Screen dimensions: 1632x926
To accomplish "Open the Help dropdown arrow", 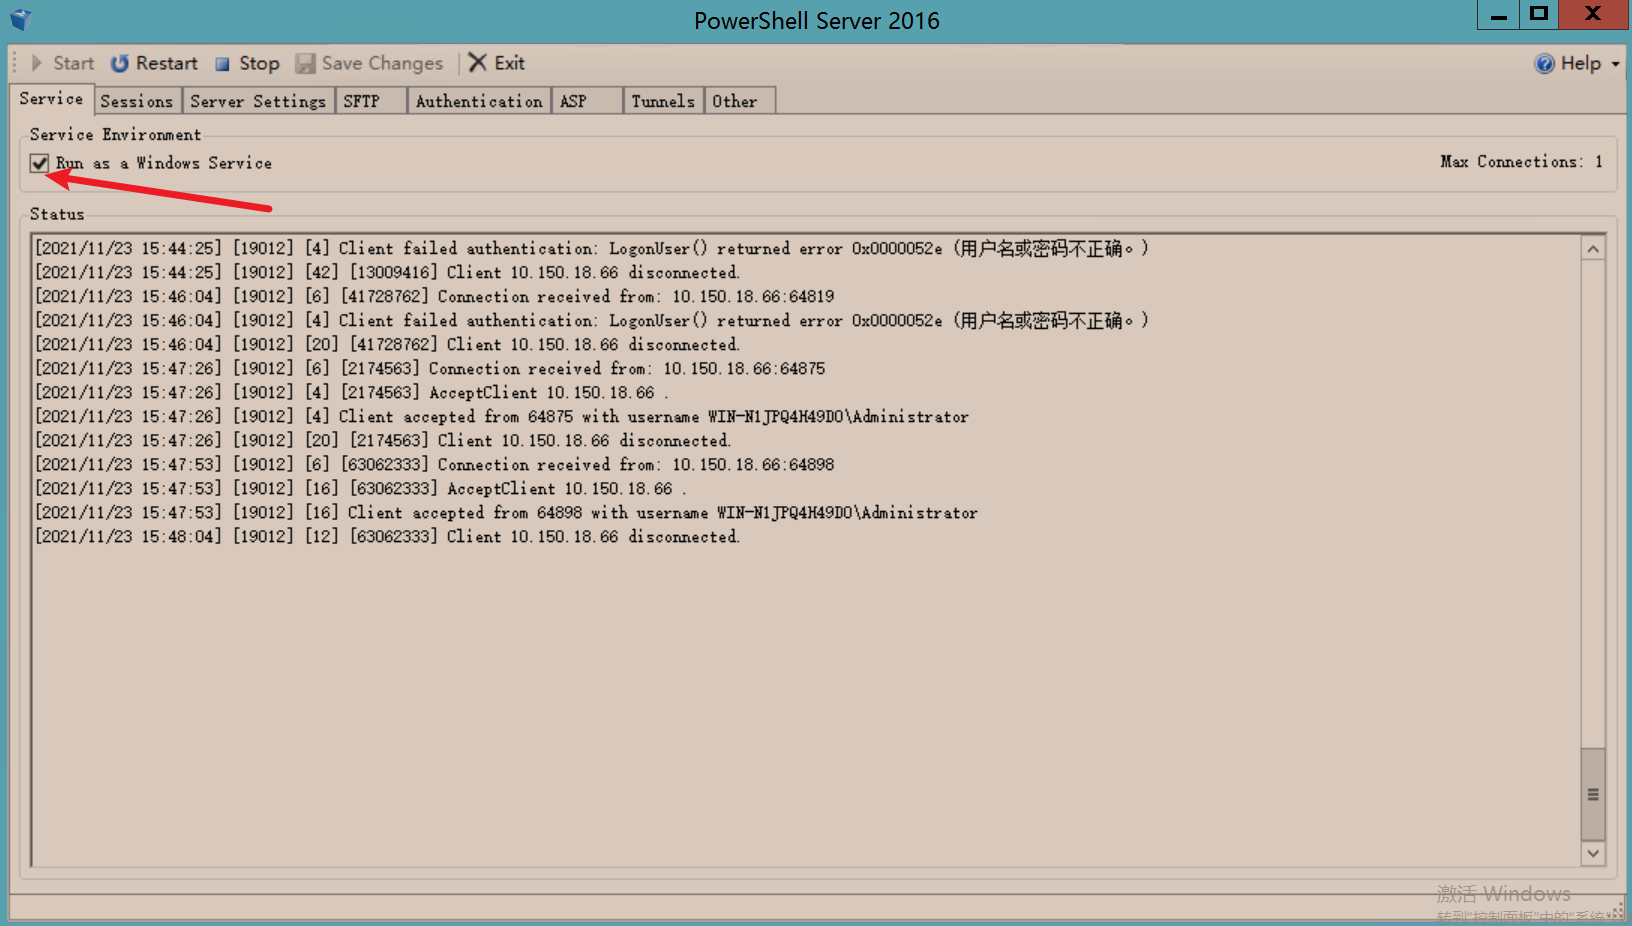I will pyautogui.click(x=1615, y=64).
